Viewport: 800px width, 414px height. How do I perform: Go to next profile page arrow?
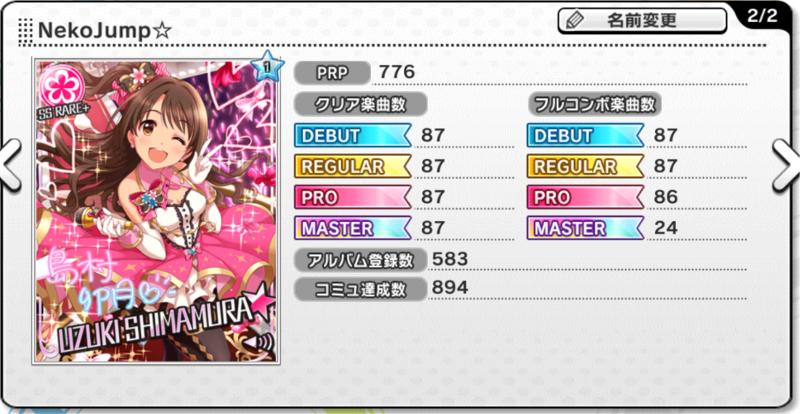click(x=786, y=164)
